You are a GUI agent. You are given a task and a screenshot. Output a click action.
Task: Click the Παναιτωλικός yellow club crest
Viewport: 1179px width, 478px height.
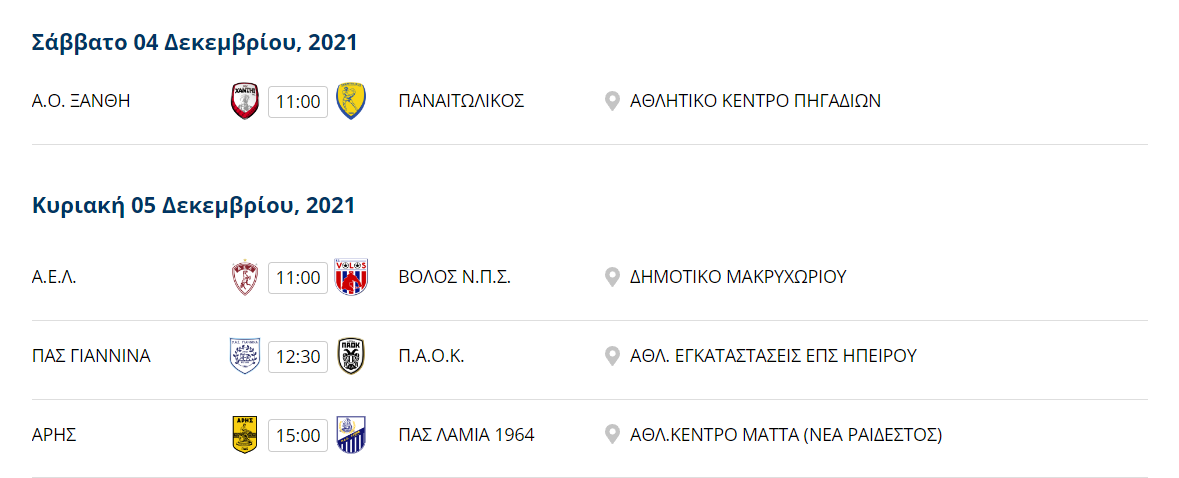pos(350,101)
